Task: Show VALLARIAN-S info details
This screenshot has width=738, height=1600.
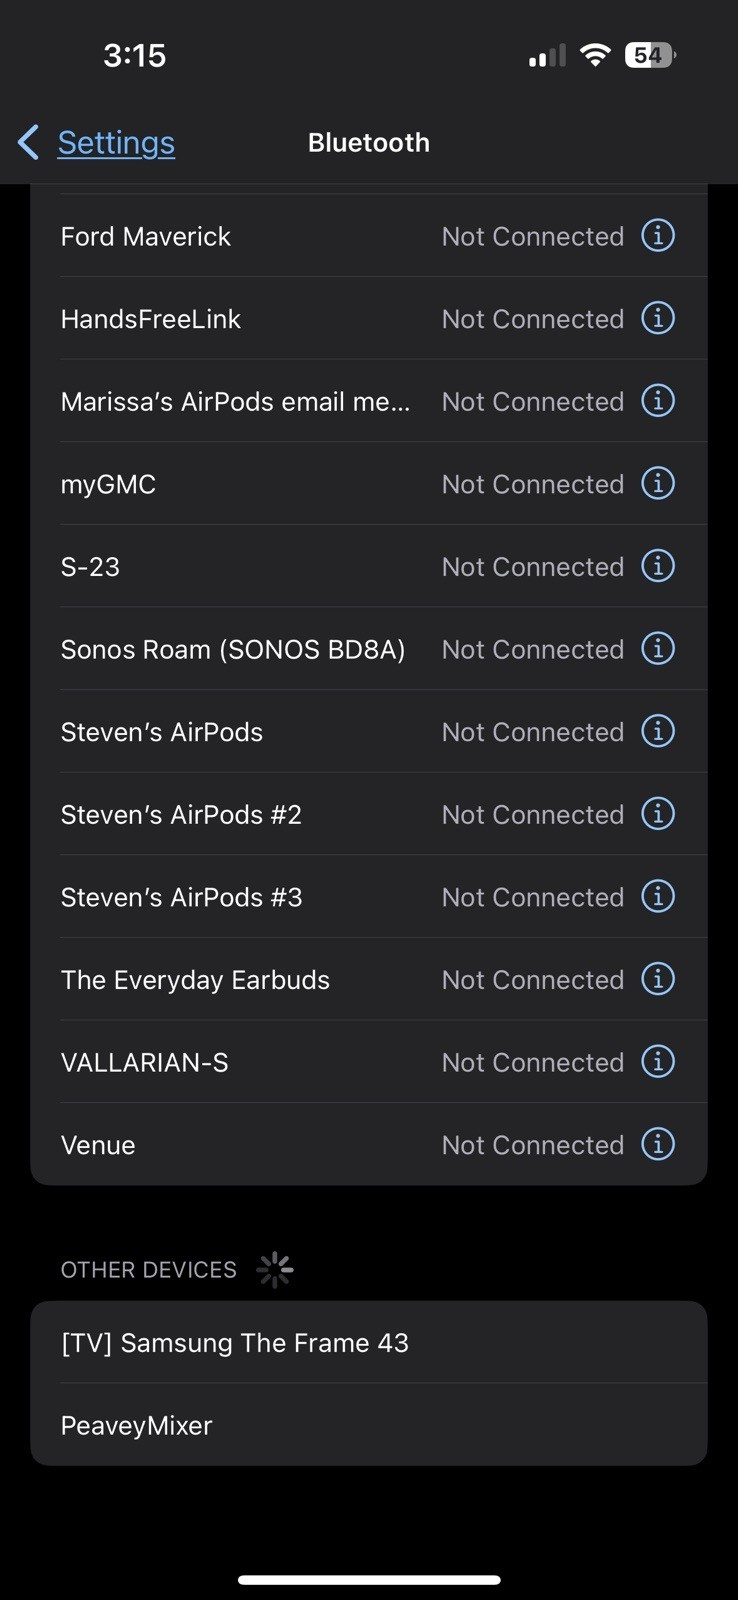Action: click(657, 1062)
